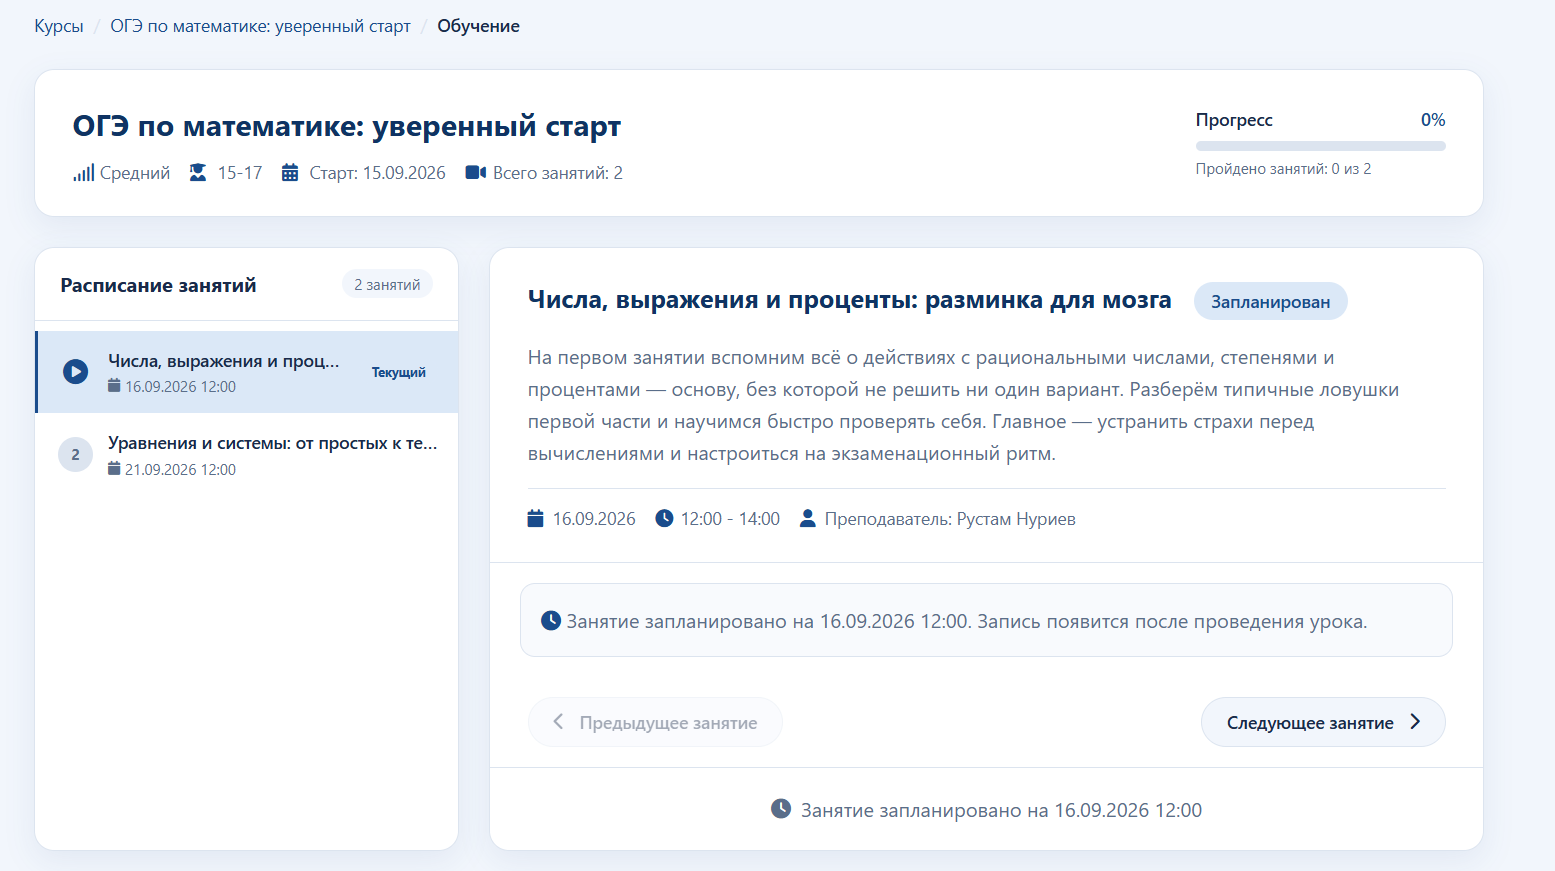Select the lesson Уравнения и системы in schedule
Image resolution: width=1555 pixels, height=871 pixels.
247,455
